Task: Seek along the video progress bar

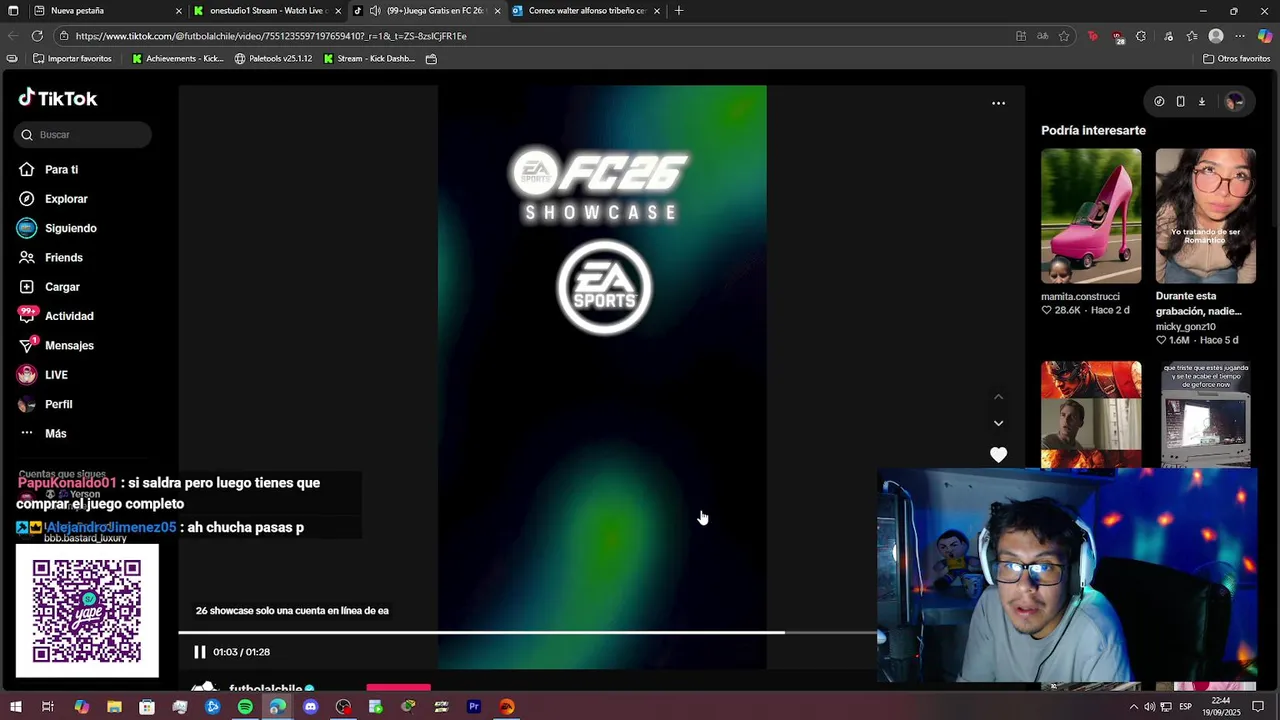Action: (527, 632)
